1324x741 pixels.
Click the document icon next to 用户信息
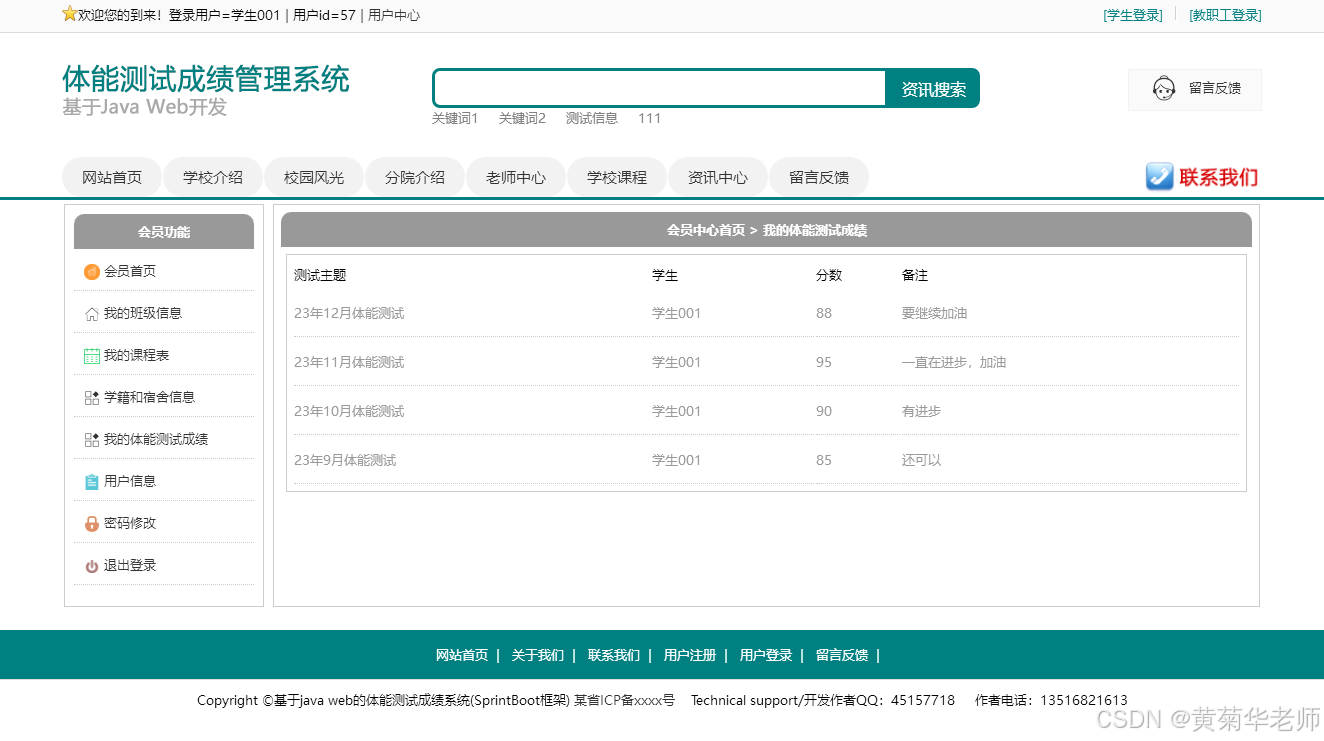tap(91, 480)
